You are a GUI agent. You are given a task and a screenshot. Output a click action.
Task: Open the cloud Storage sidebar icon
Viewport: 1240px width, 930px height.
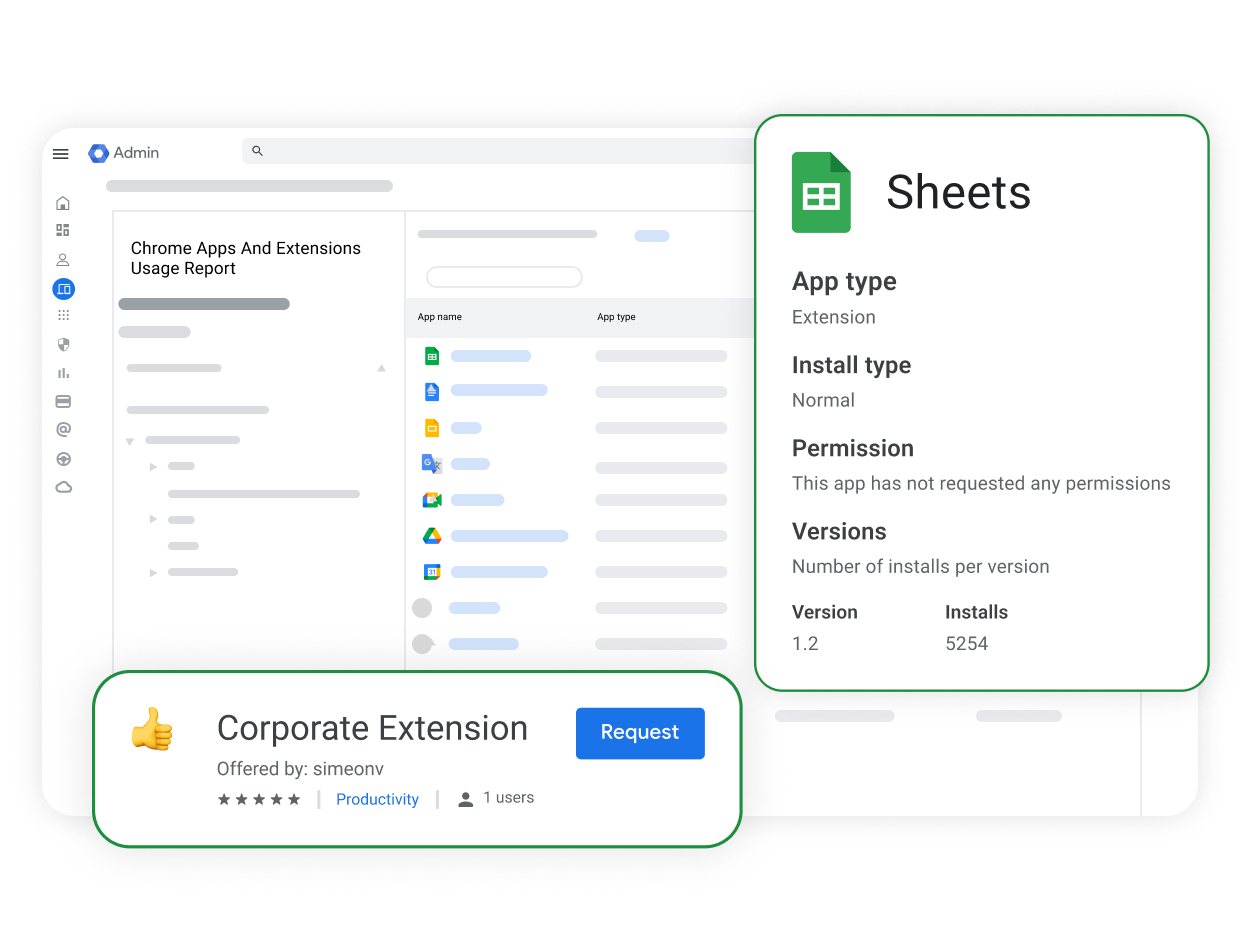click(x=63, y=487)
